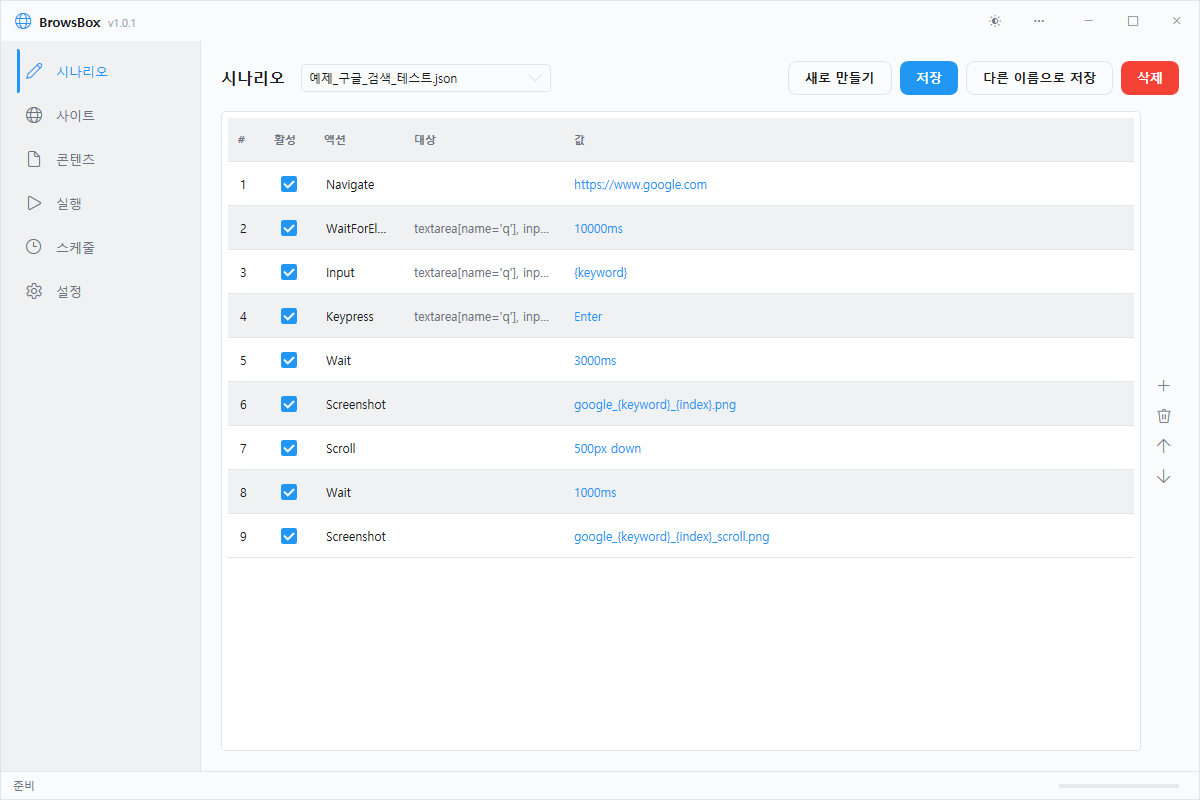1200x800 pixels.
Task: Open the three-dots more options menu
Action: 1039,21
